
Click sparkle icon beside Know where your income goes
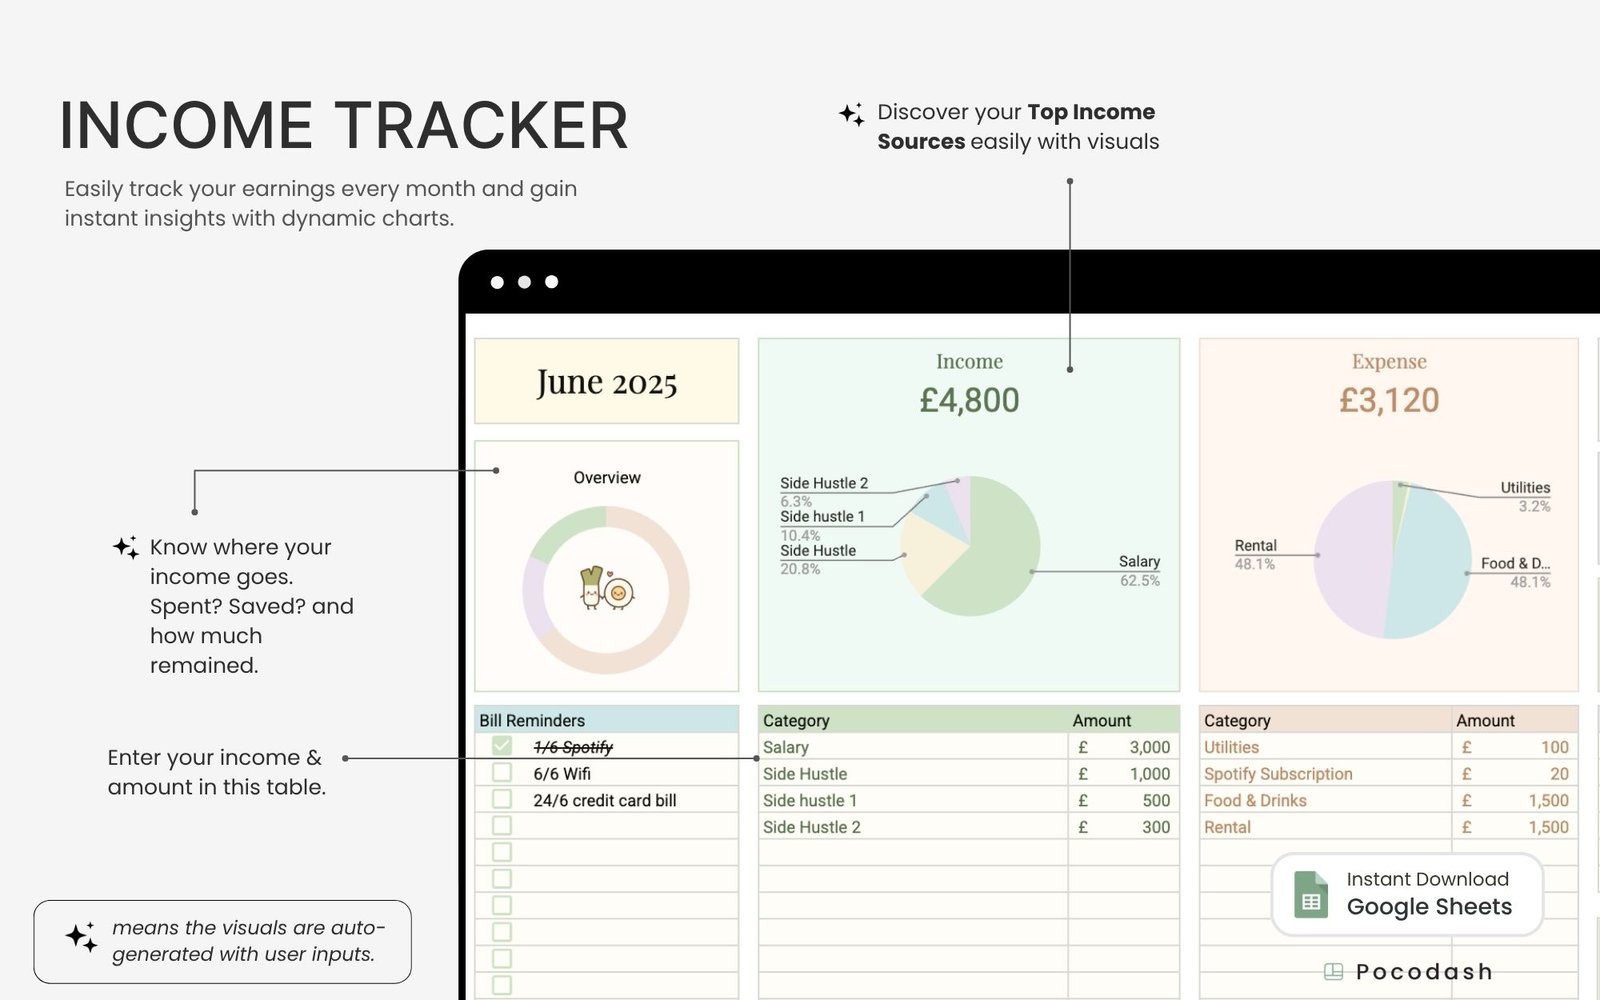tap(125, 547)
